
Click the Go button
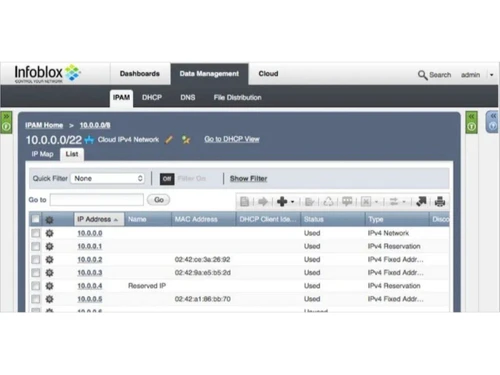point(159,200)
